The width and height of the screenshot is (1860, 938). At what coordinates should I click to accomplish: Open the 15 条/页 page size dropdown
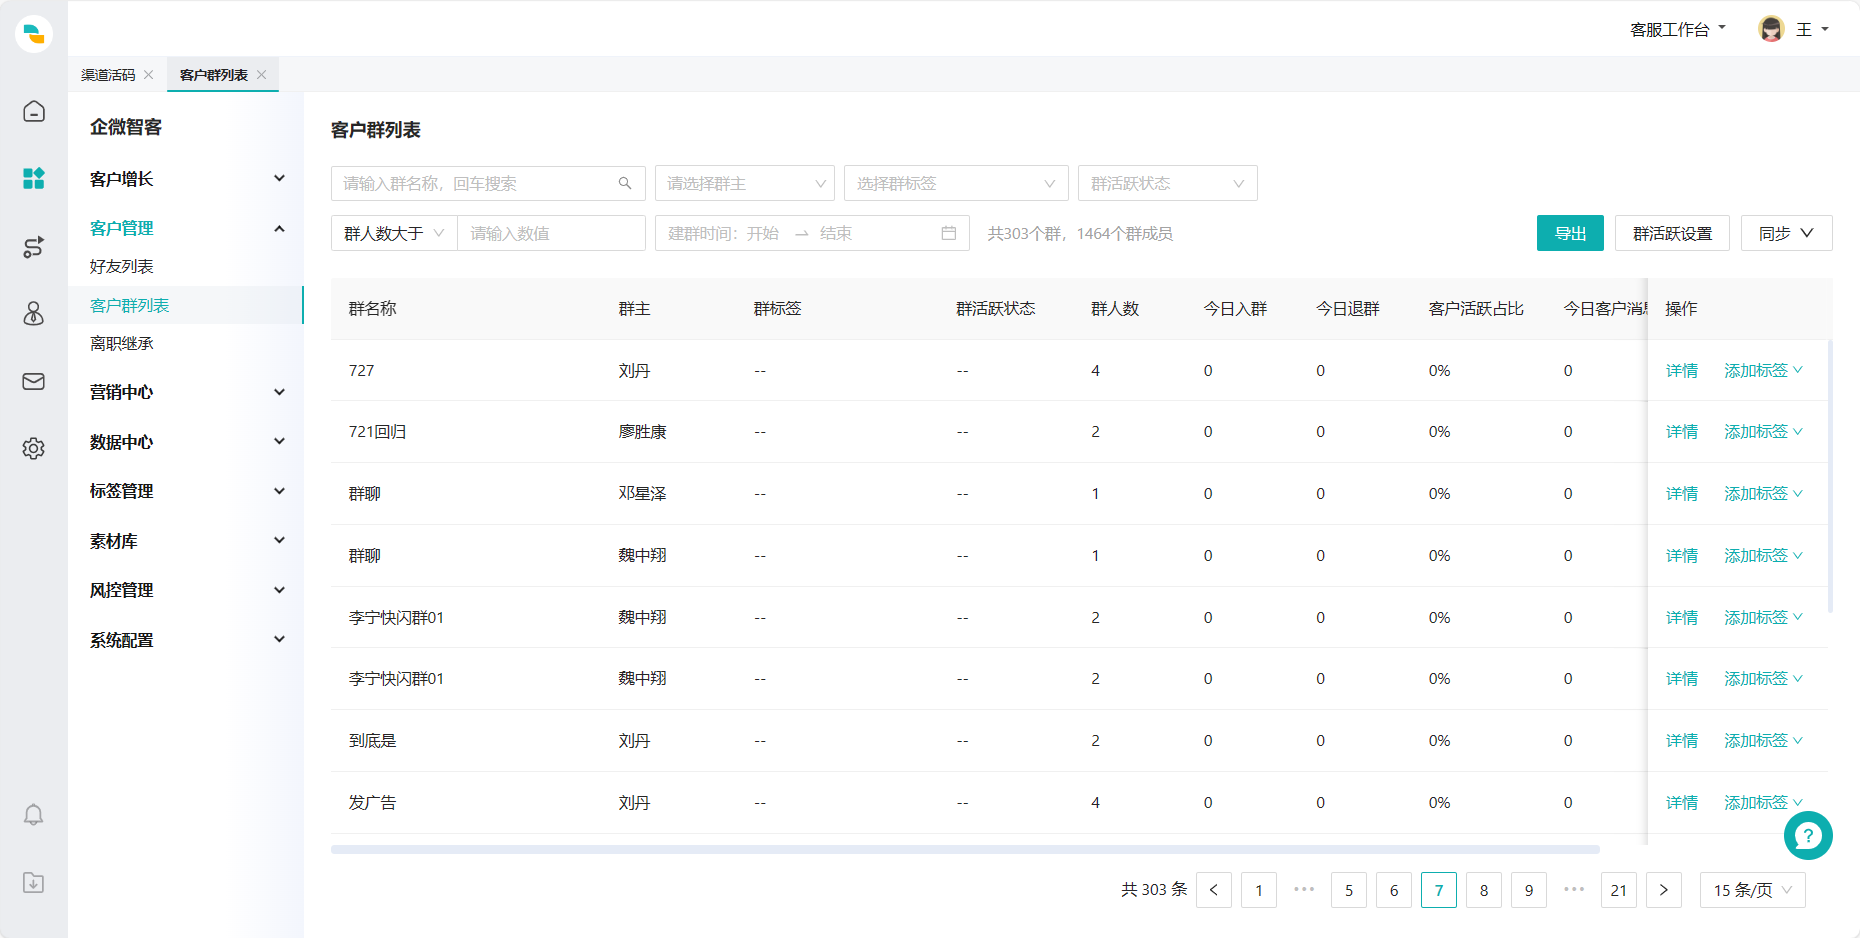point(1753,890)
